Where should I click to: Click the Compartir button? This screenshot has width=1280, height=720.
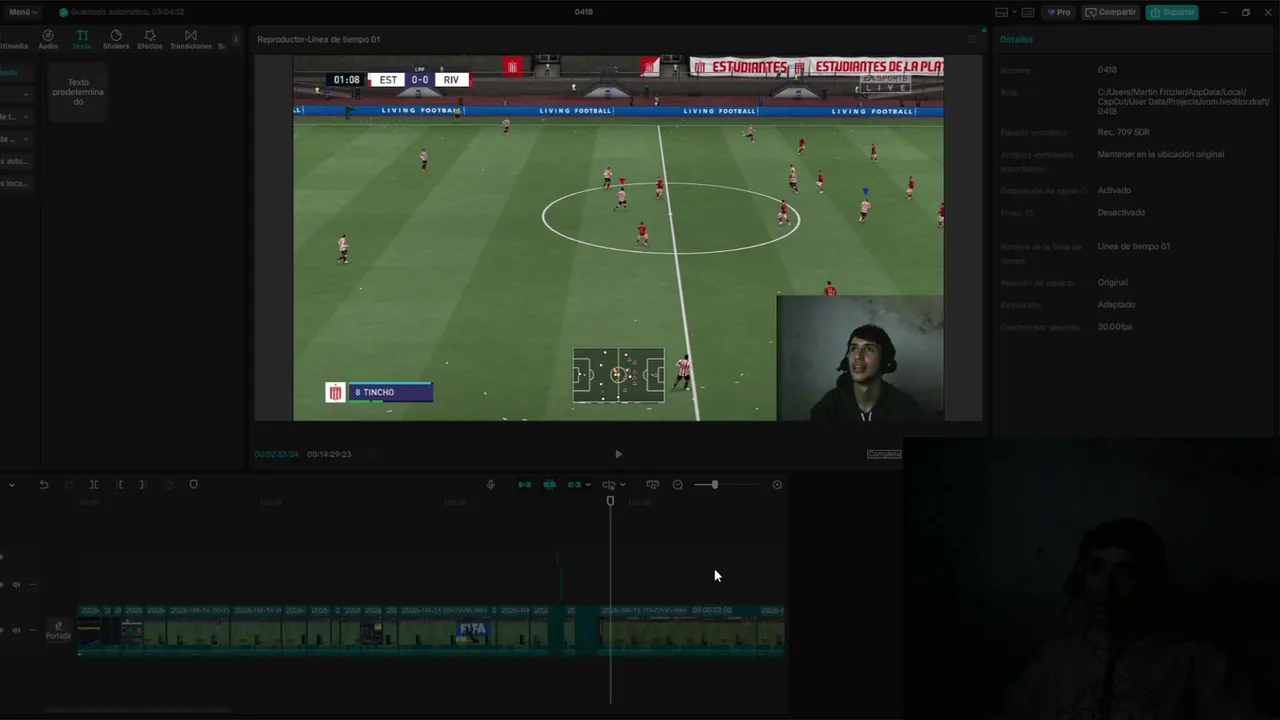click(1111, 12)
